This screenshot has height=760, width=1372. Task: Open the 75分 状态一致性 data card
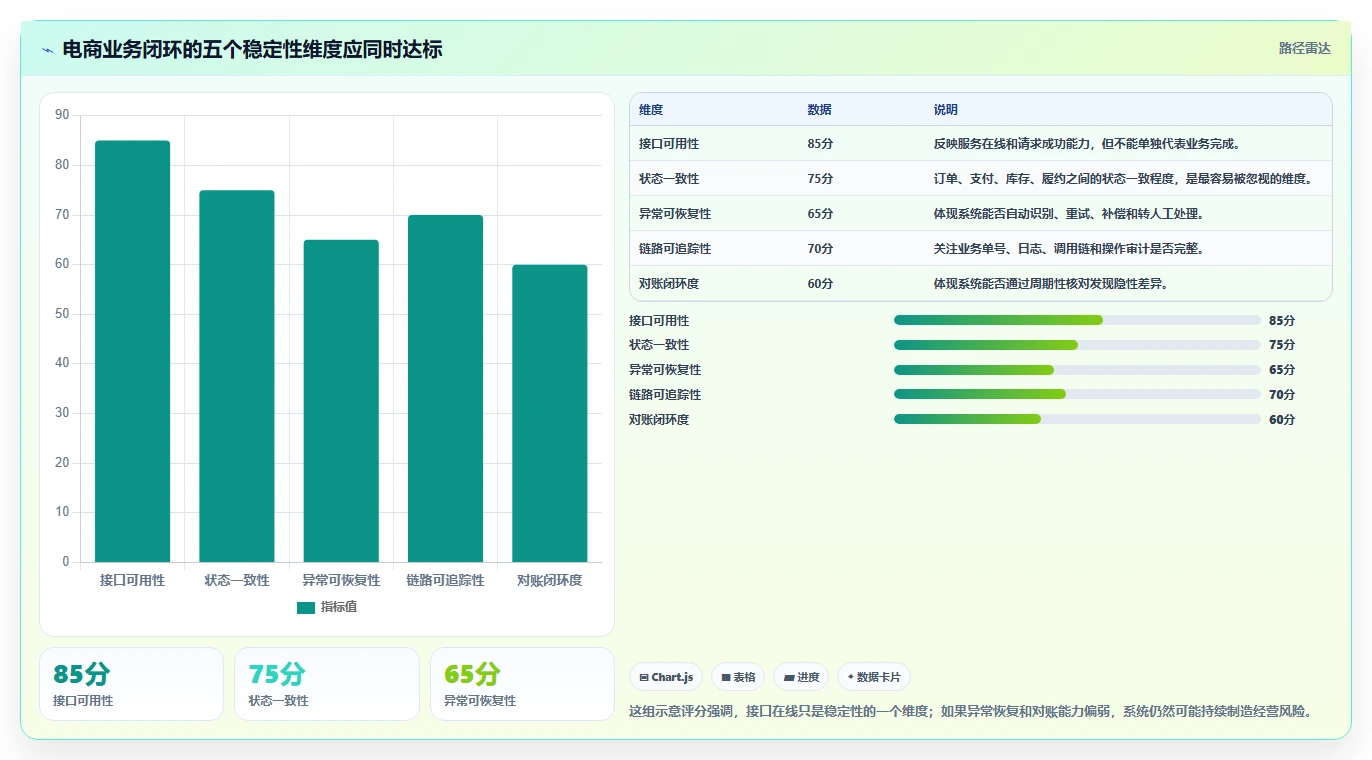tap(327, 684)
